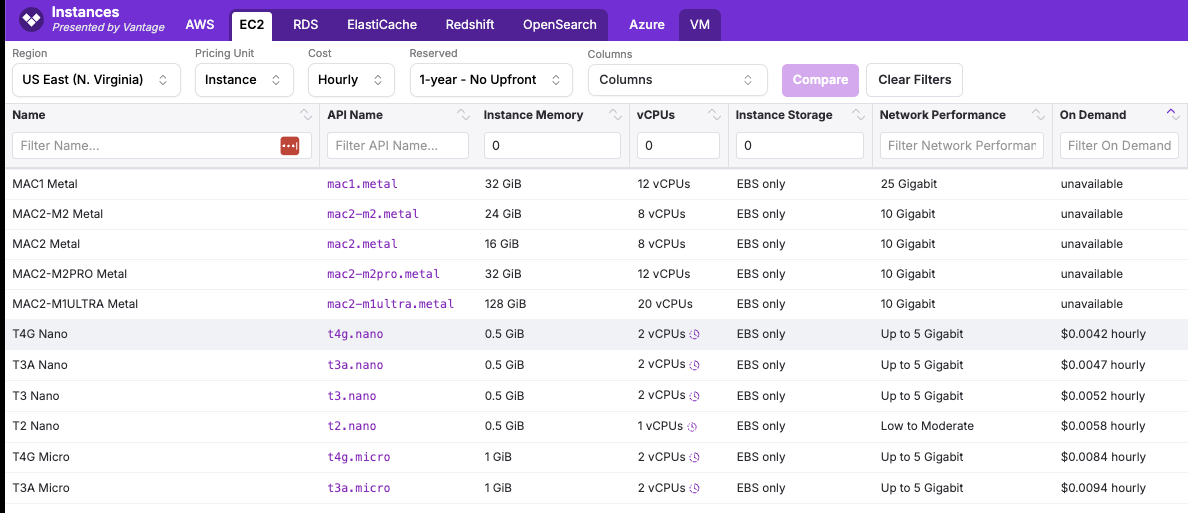Viewport: 1188px width, 513px height.
Task: Click the Instance Storage filter field
Action: tap(800, 145)
